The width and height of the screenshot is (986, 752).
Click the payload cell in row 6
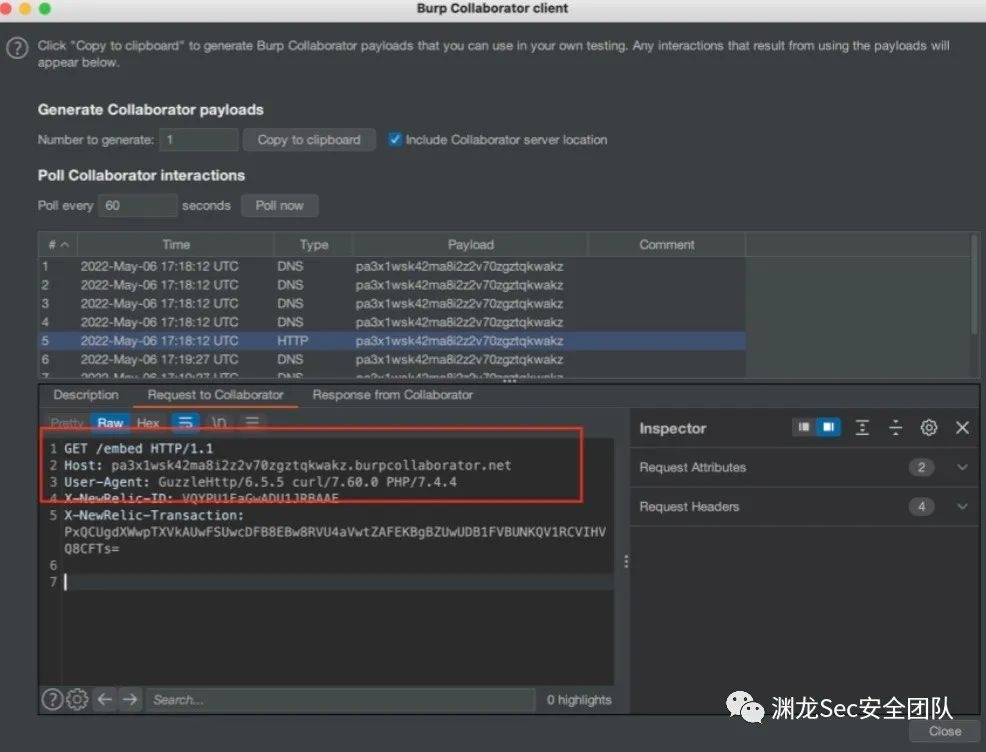click(x=459, y=360)
